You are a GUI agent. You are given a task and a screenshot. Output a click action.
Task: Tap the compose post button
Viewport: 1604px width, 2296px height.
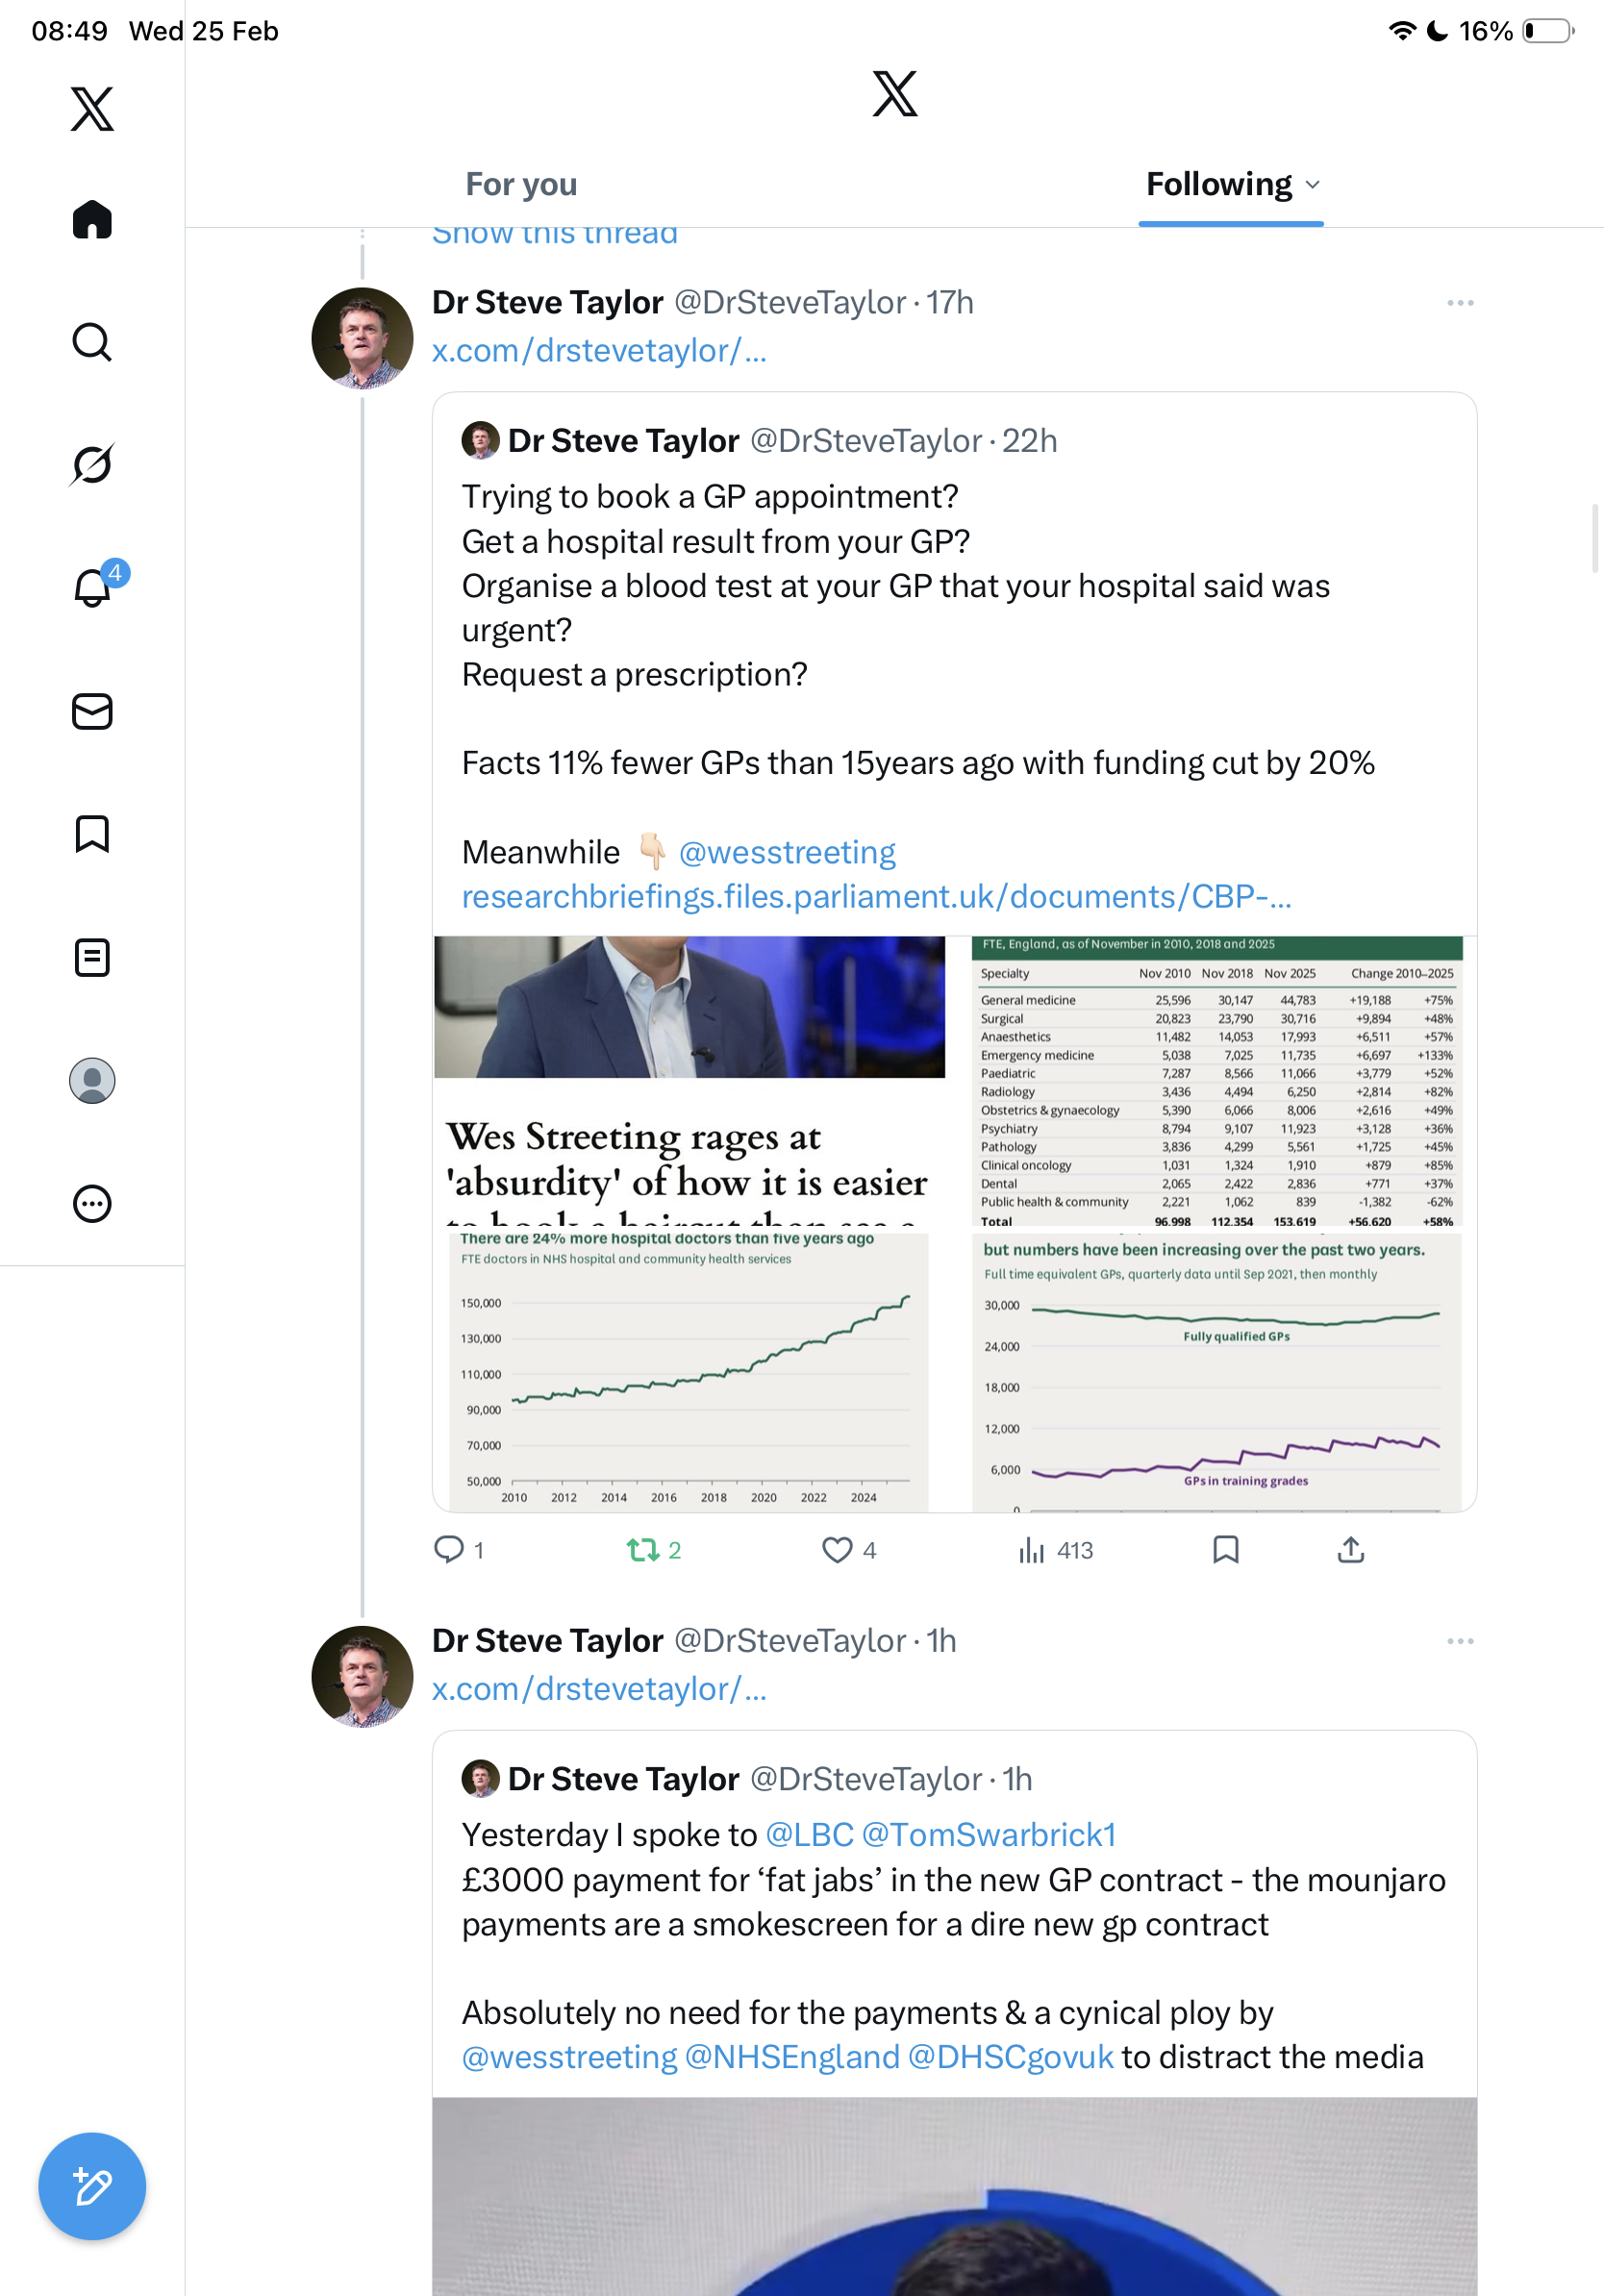(92, 2185)
